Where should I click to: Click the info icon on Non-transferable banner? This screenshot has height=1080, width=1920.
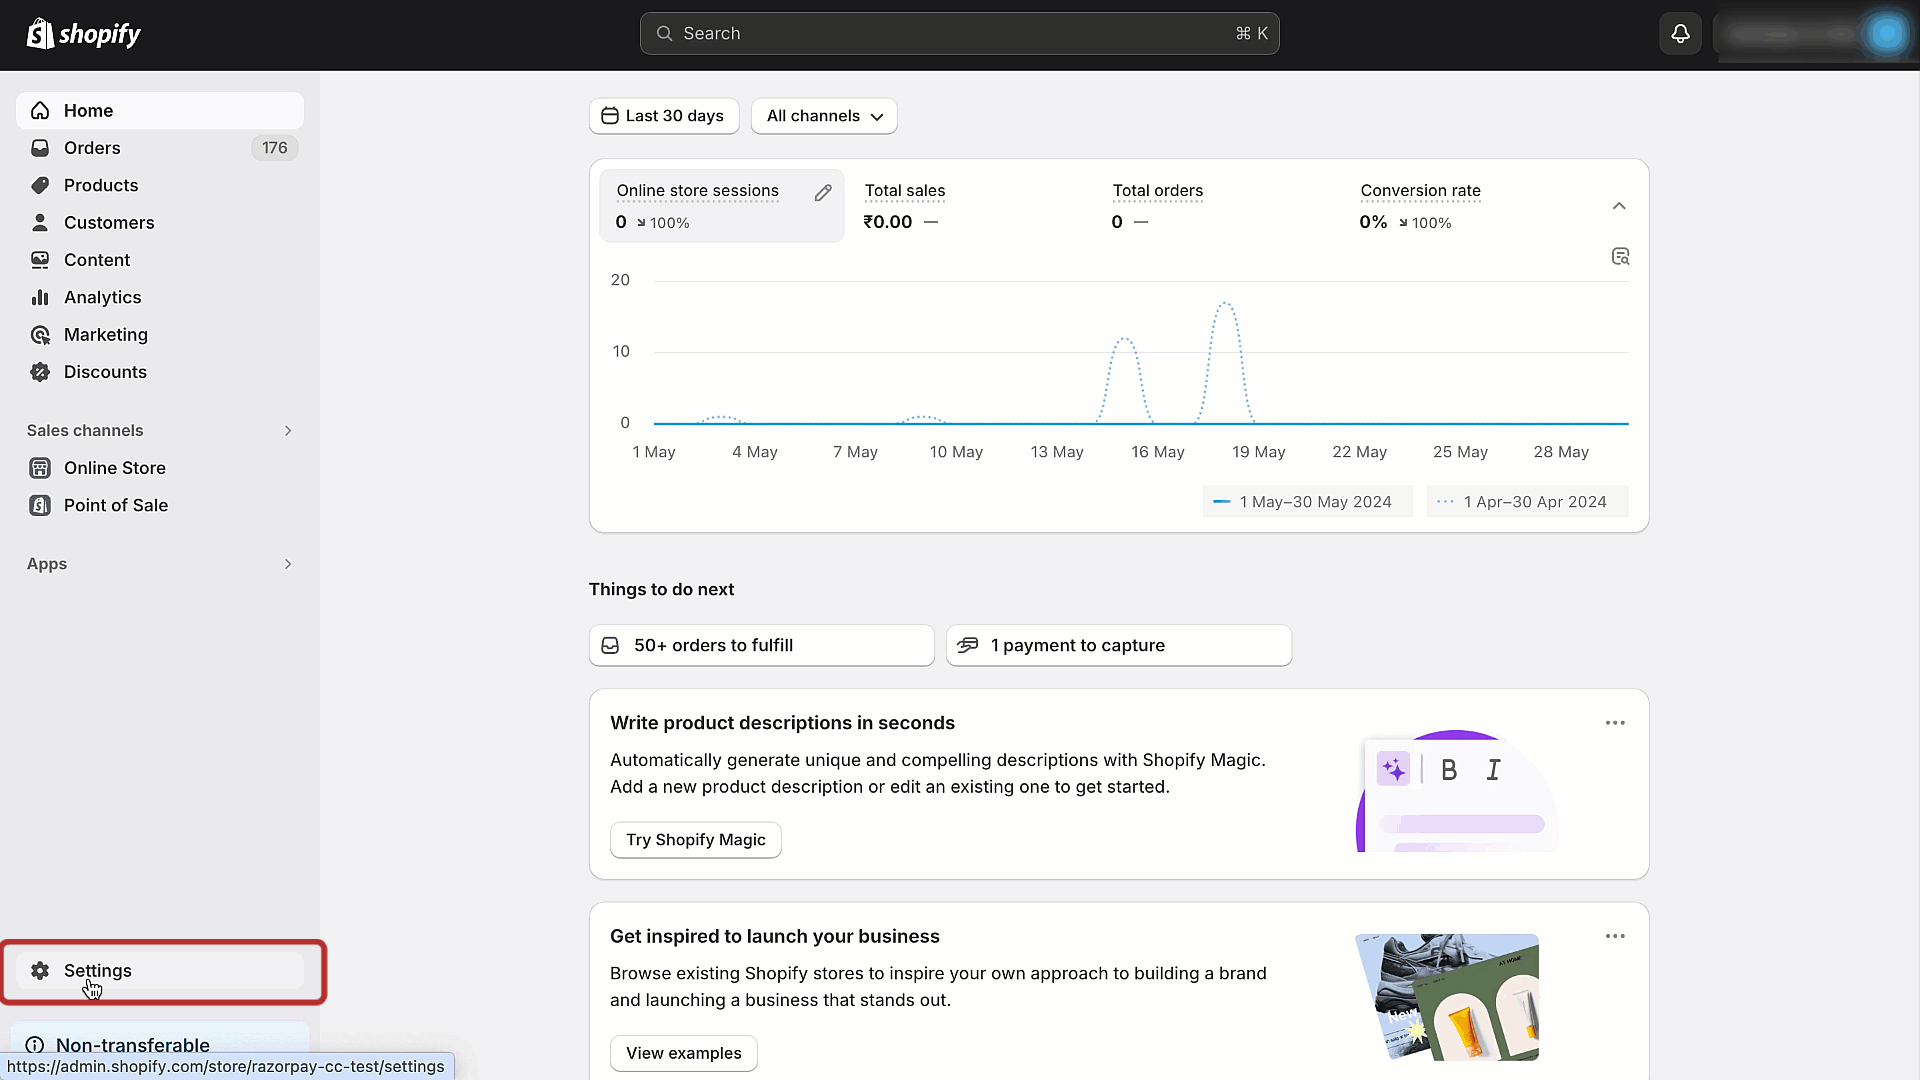(35, 1045)
